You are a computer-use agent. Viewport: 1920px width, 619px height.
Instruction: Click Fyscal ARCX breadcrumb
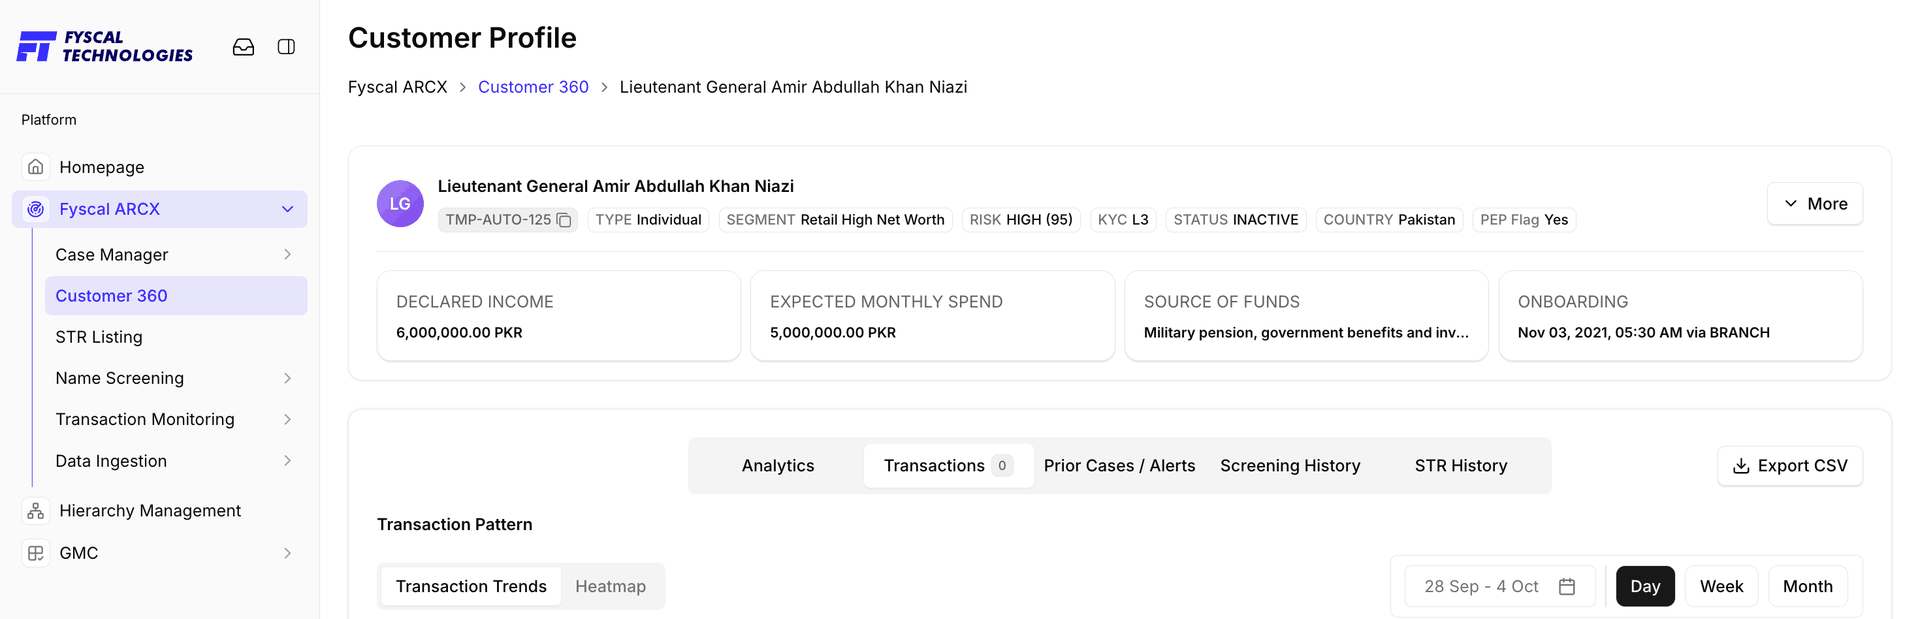coord(398,87)
